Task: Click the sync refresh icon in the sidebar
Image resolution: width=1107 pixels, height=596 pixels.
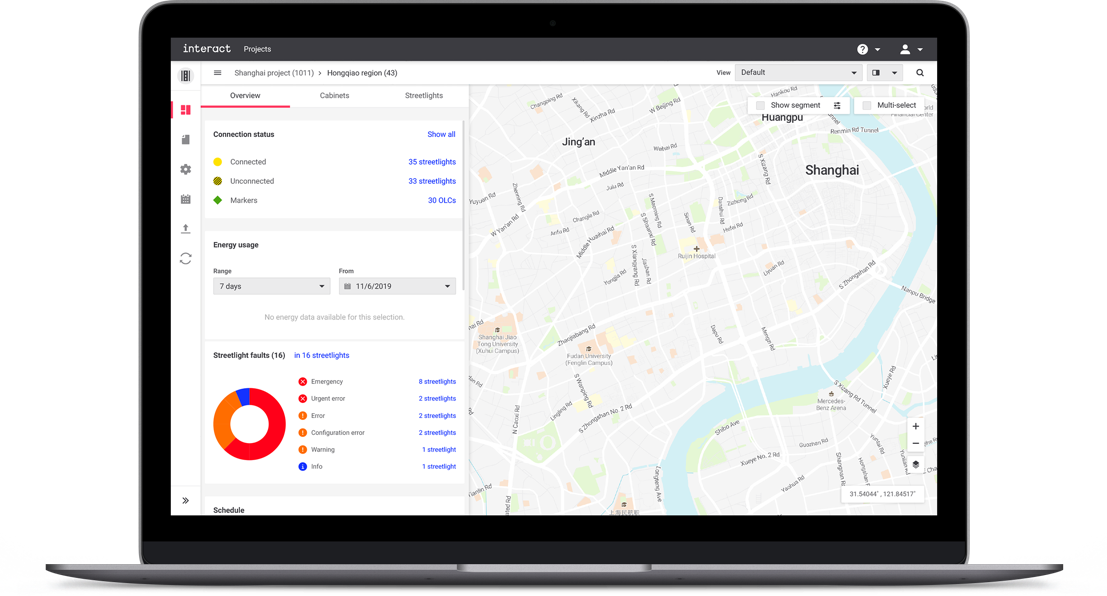Action: click(x=186, y=258)
